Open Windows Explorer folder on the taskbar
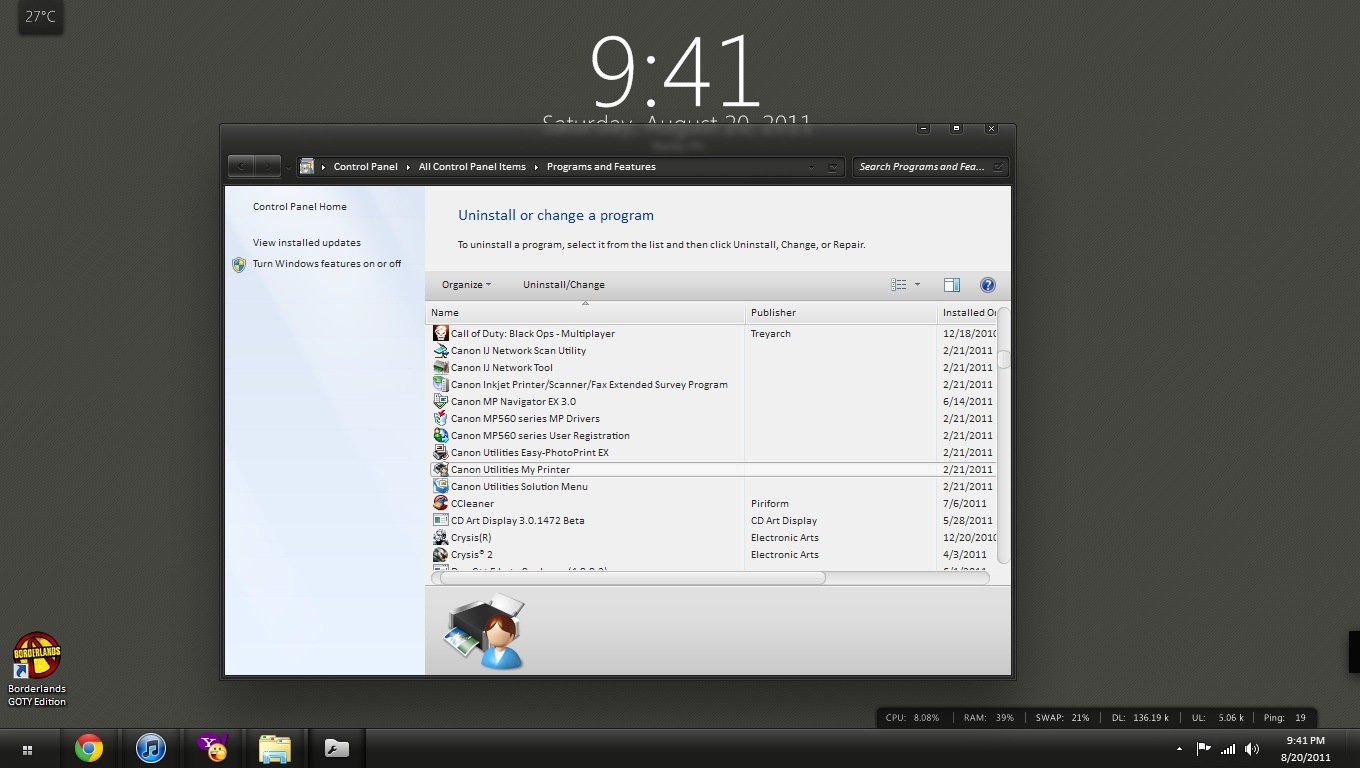This screenshot has width=1360, height=768. point(274,748)
